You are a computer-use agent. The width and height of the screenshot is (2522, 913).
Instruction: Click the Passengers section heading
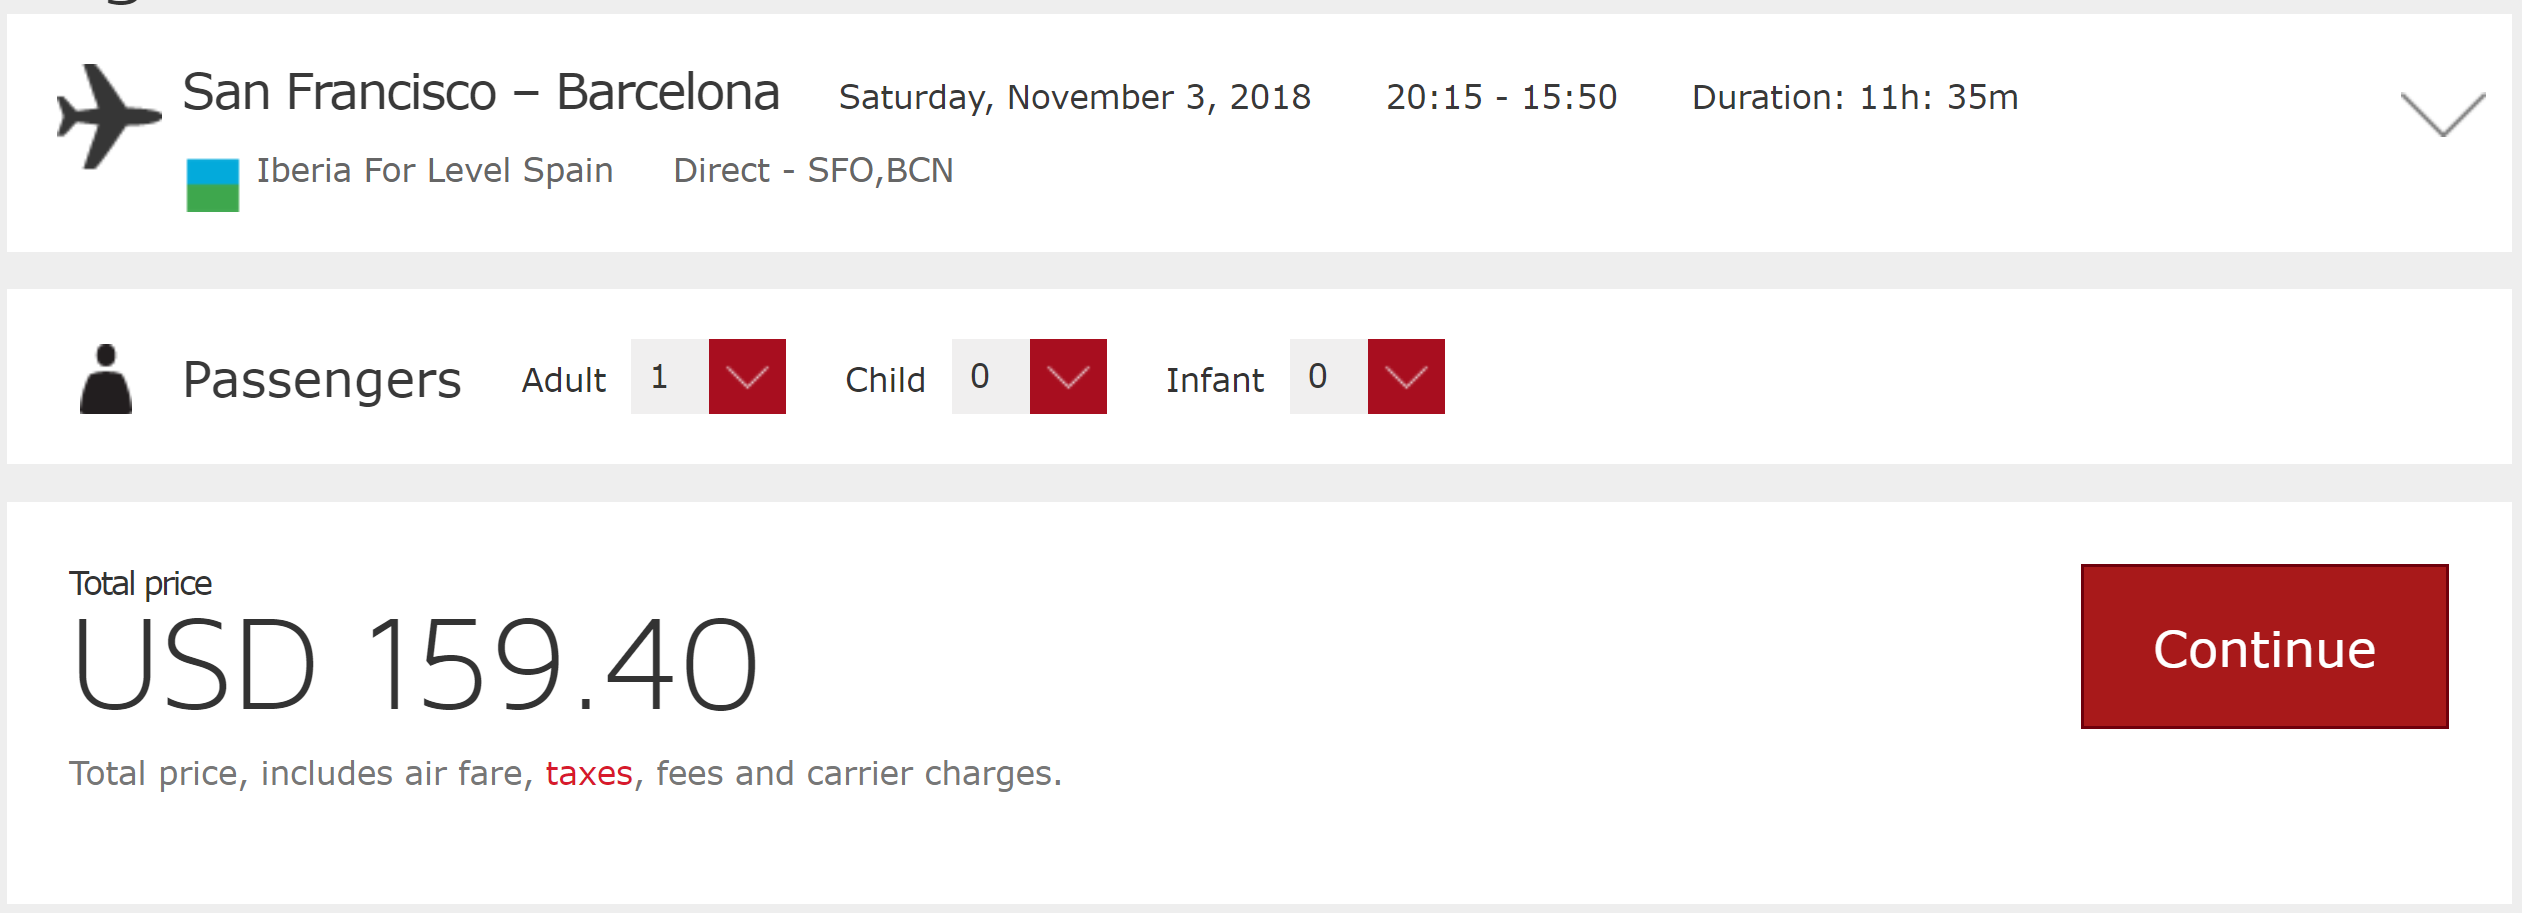322,380
